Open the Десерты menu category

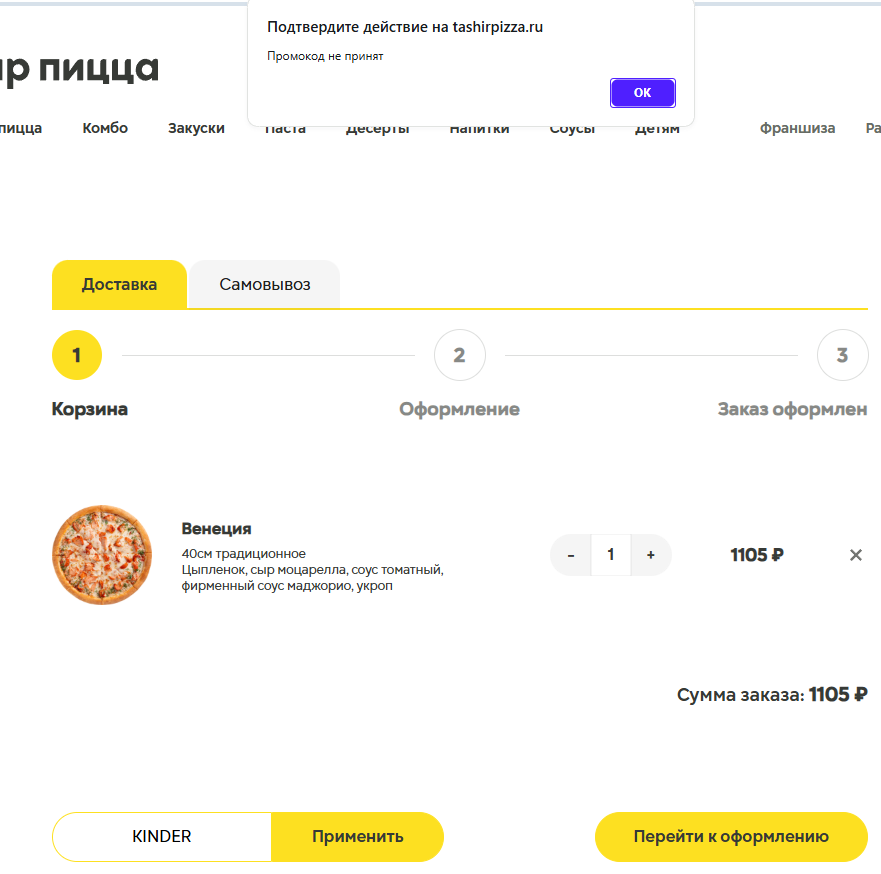point(377,131)
